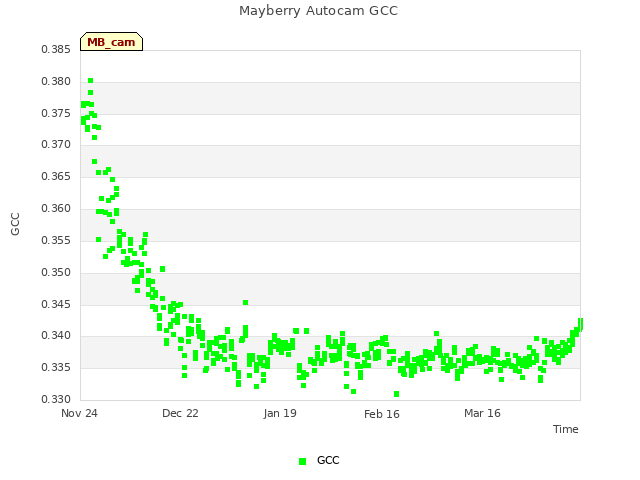Click the 0.365 y-axis value
Screen dimensions: 640x480
pos(56,176)
